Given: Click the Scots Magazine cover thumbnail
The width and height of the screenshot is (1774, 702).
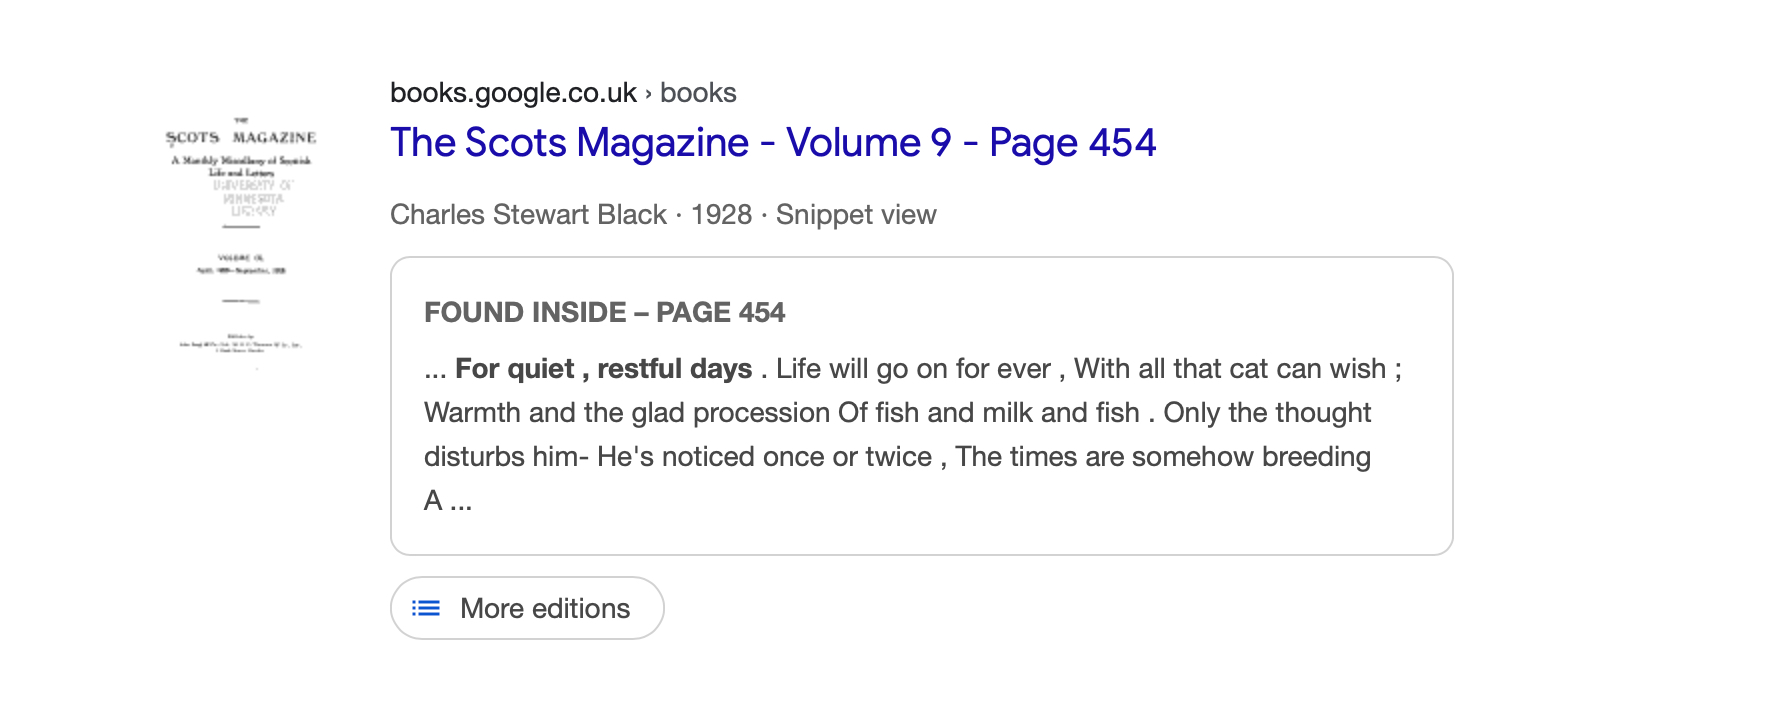Looking at the screenshot, I should tap(241, 240).
